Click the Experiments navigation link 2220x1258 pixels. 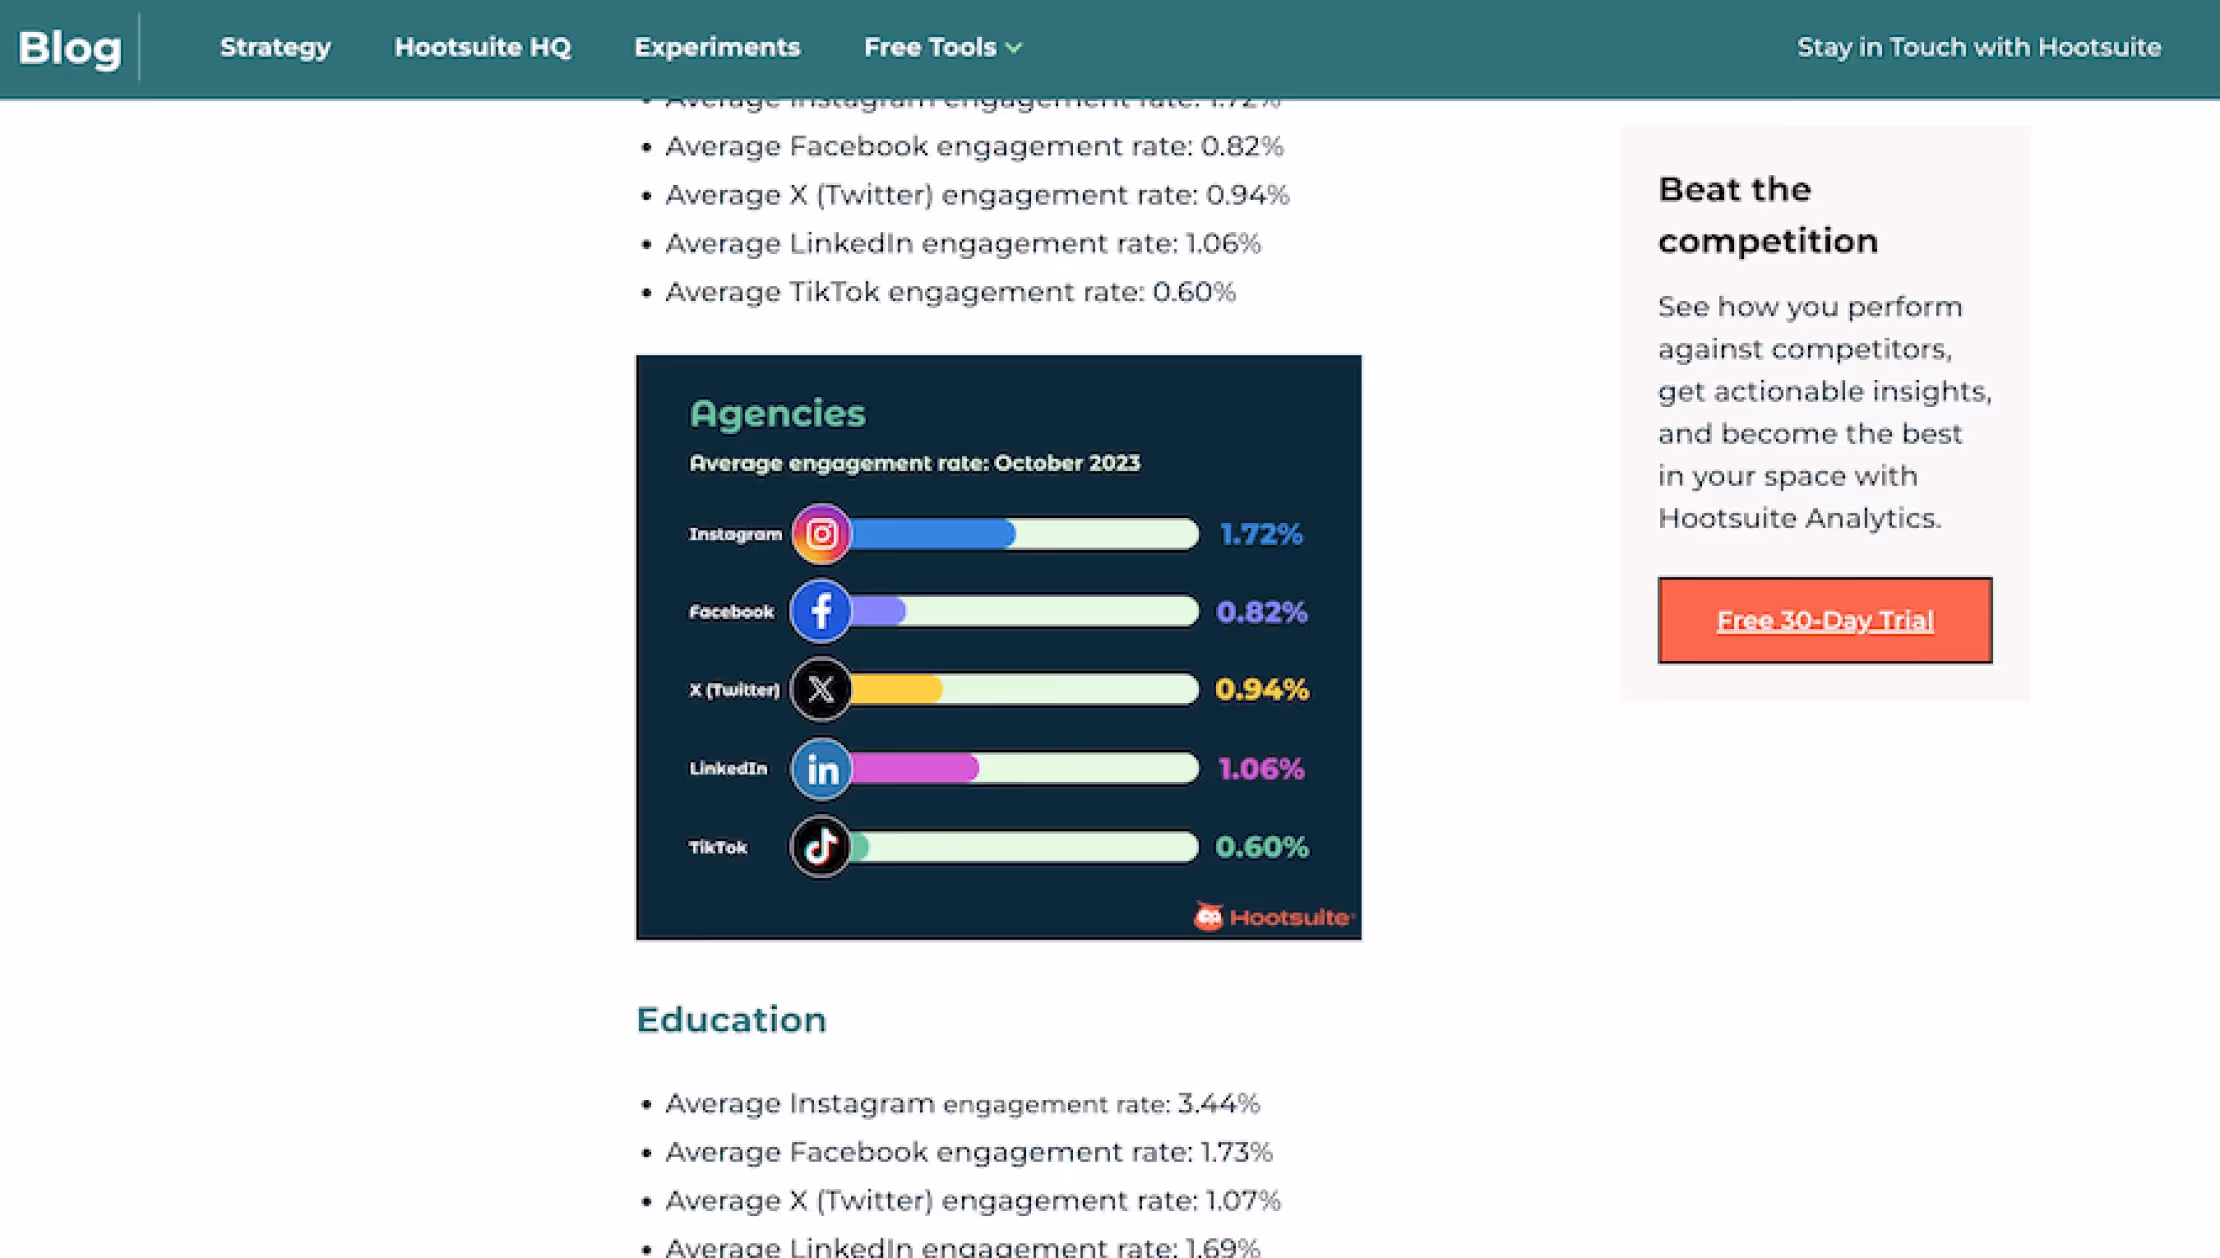point(717,47)
